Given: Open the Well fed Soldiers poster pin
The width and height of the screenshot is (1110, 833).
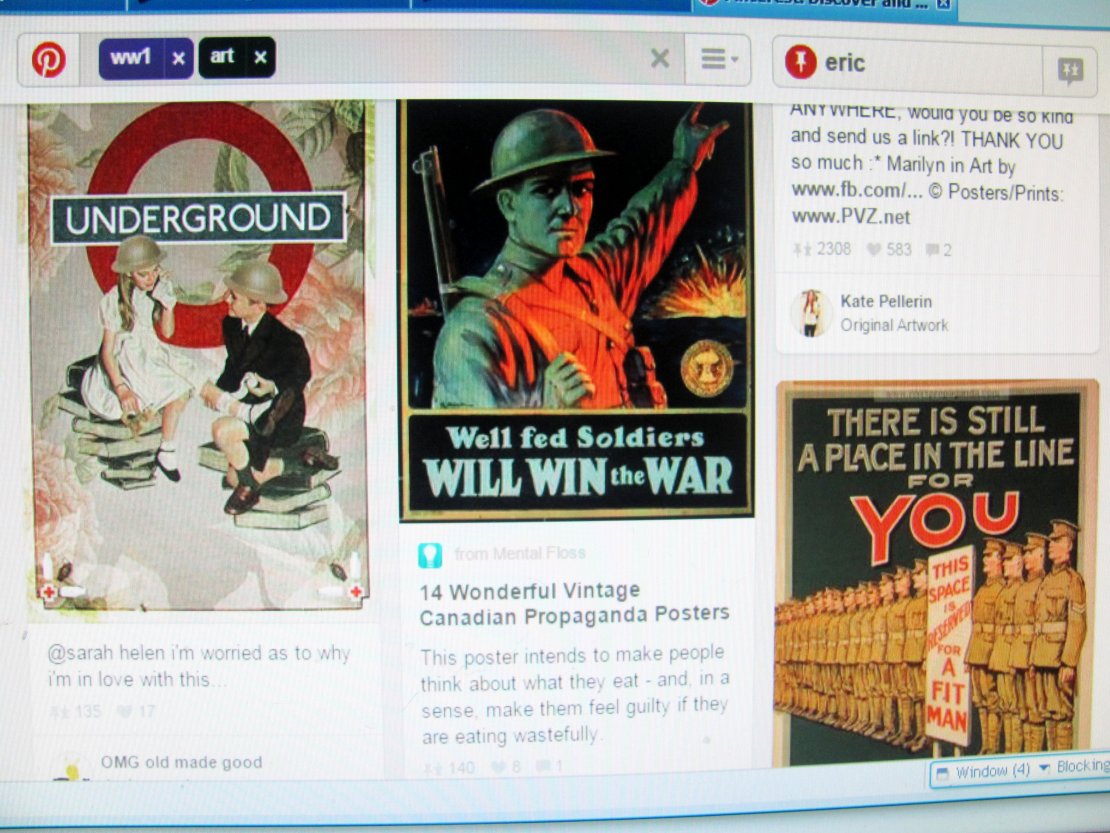Looking at the screenshot, I should click(x=576, y=310).
